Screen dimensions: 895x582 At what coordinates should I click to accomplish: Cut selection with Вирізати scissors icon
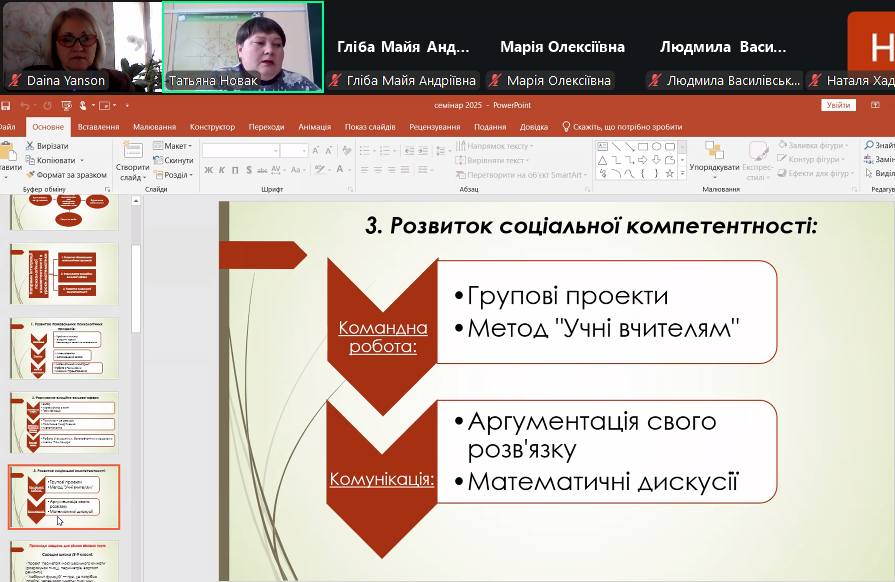click(30, 146)
